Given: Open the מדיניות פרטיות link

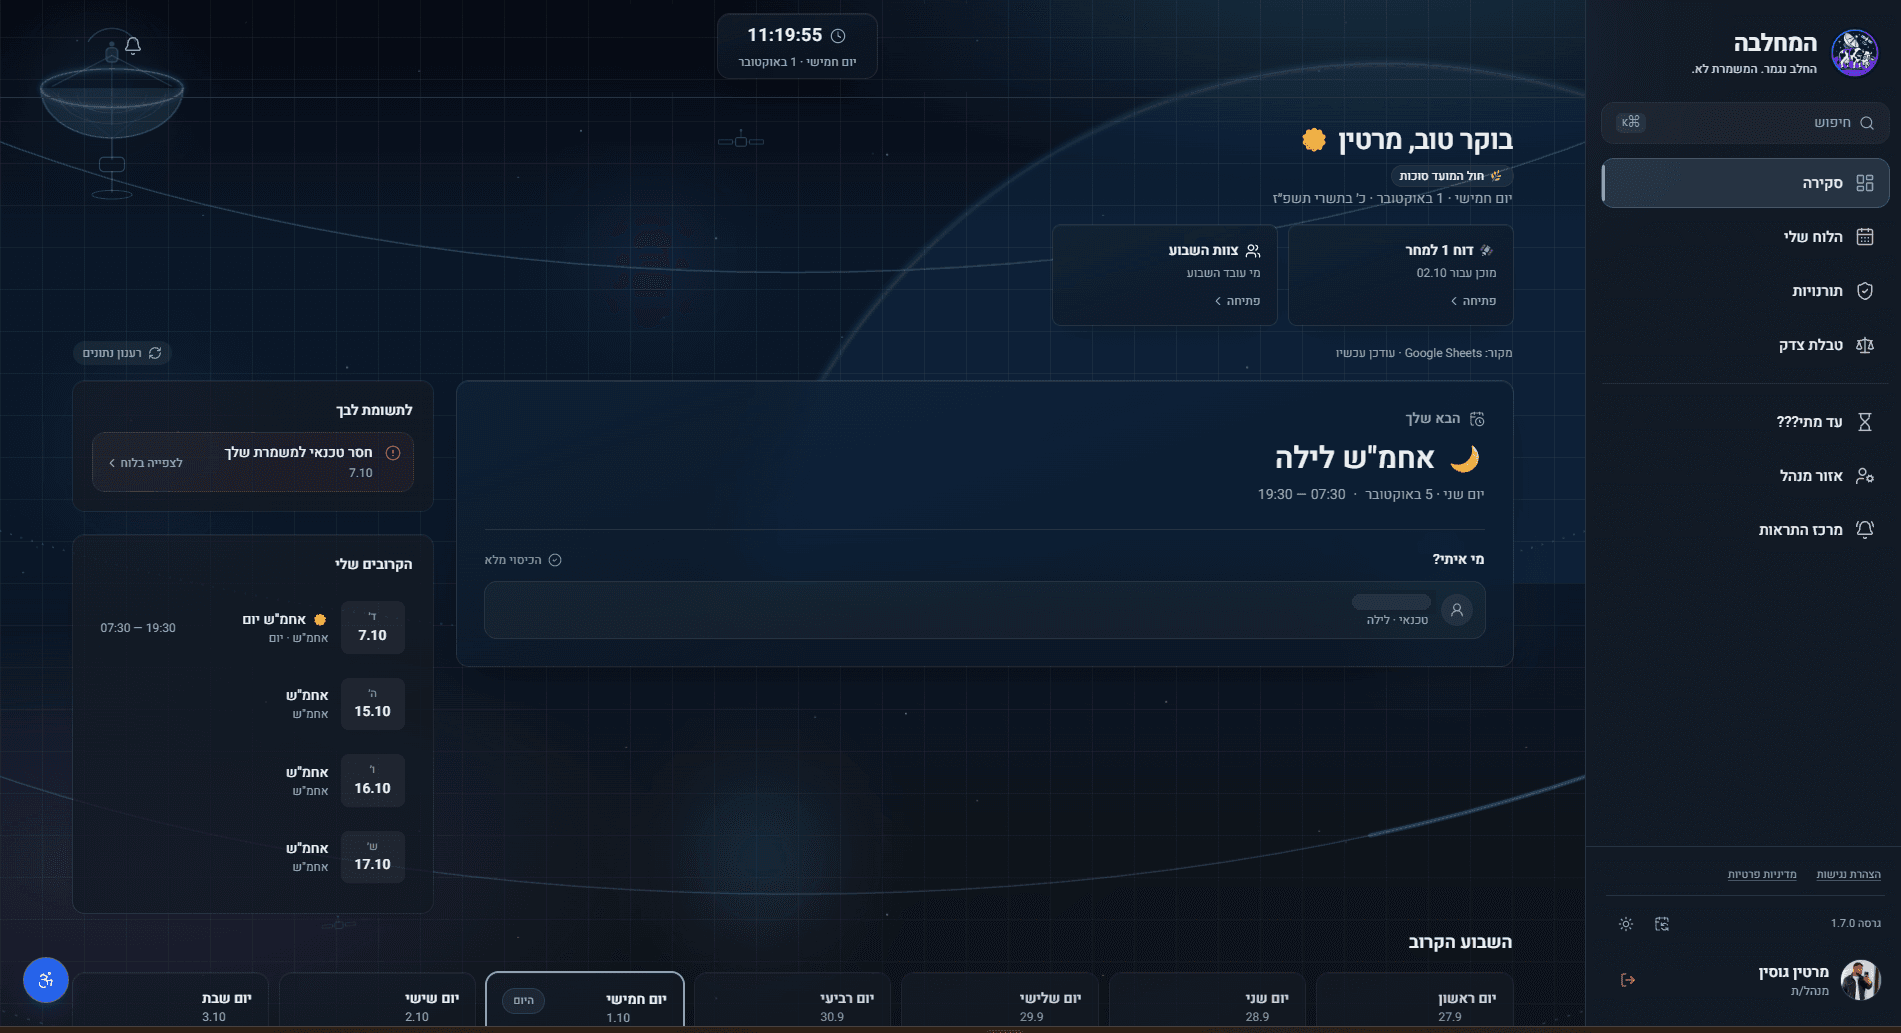Looking at the screenshot, I should coord(1762,875).
